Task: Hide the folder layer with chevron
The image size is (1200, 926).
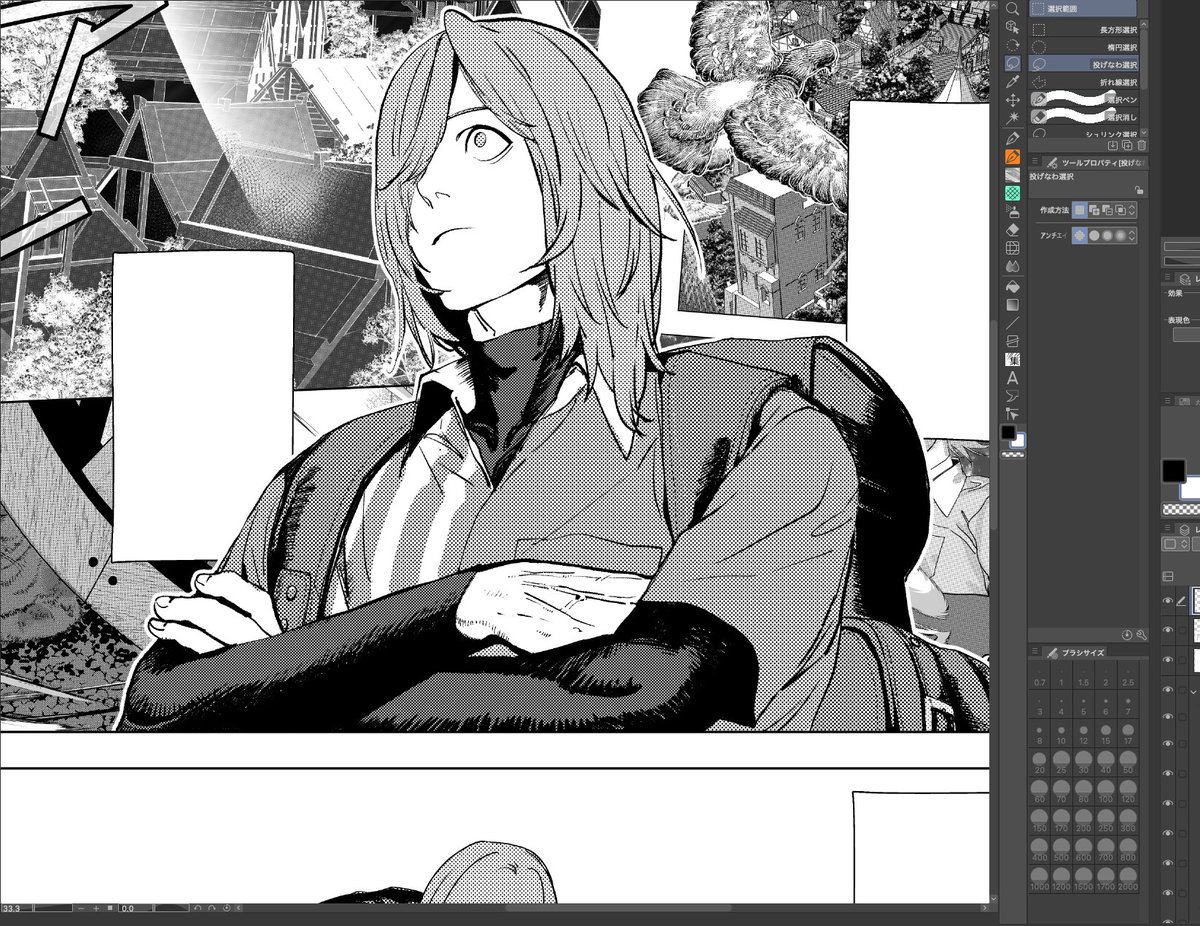Action: point(1168,690)
